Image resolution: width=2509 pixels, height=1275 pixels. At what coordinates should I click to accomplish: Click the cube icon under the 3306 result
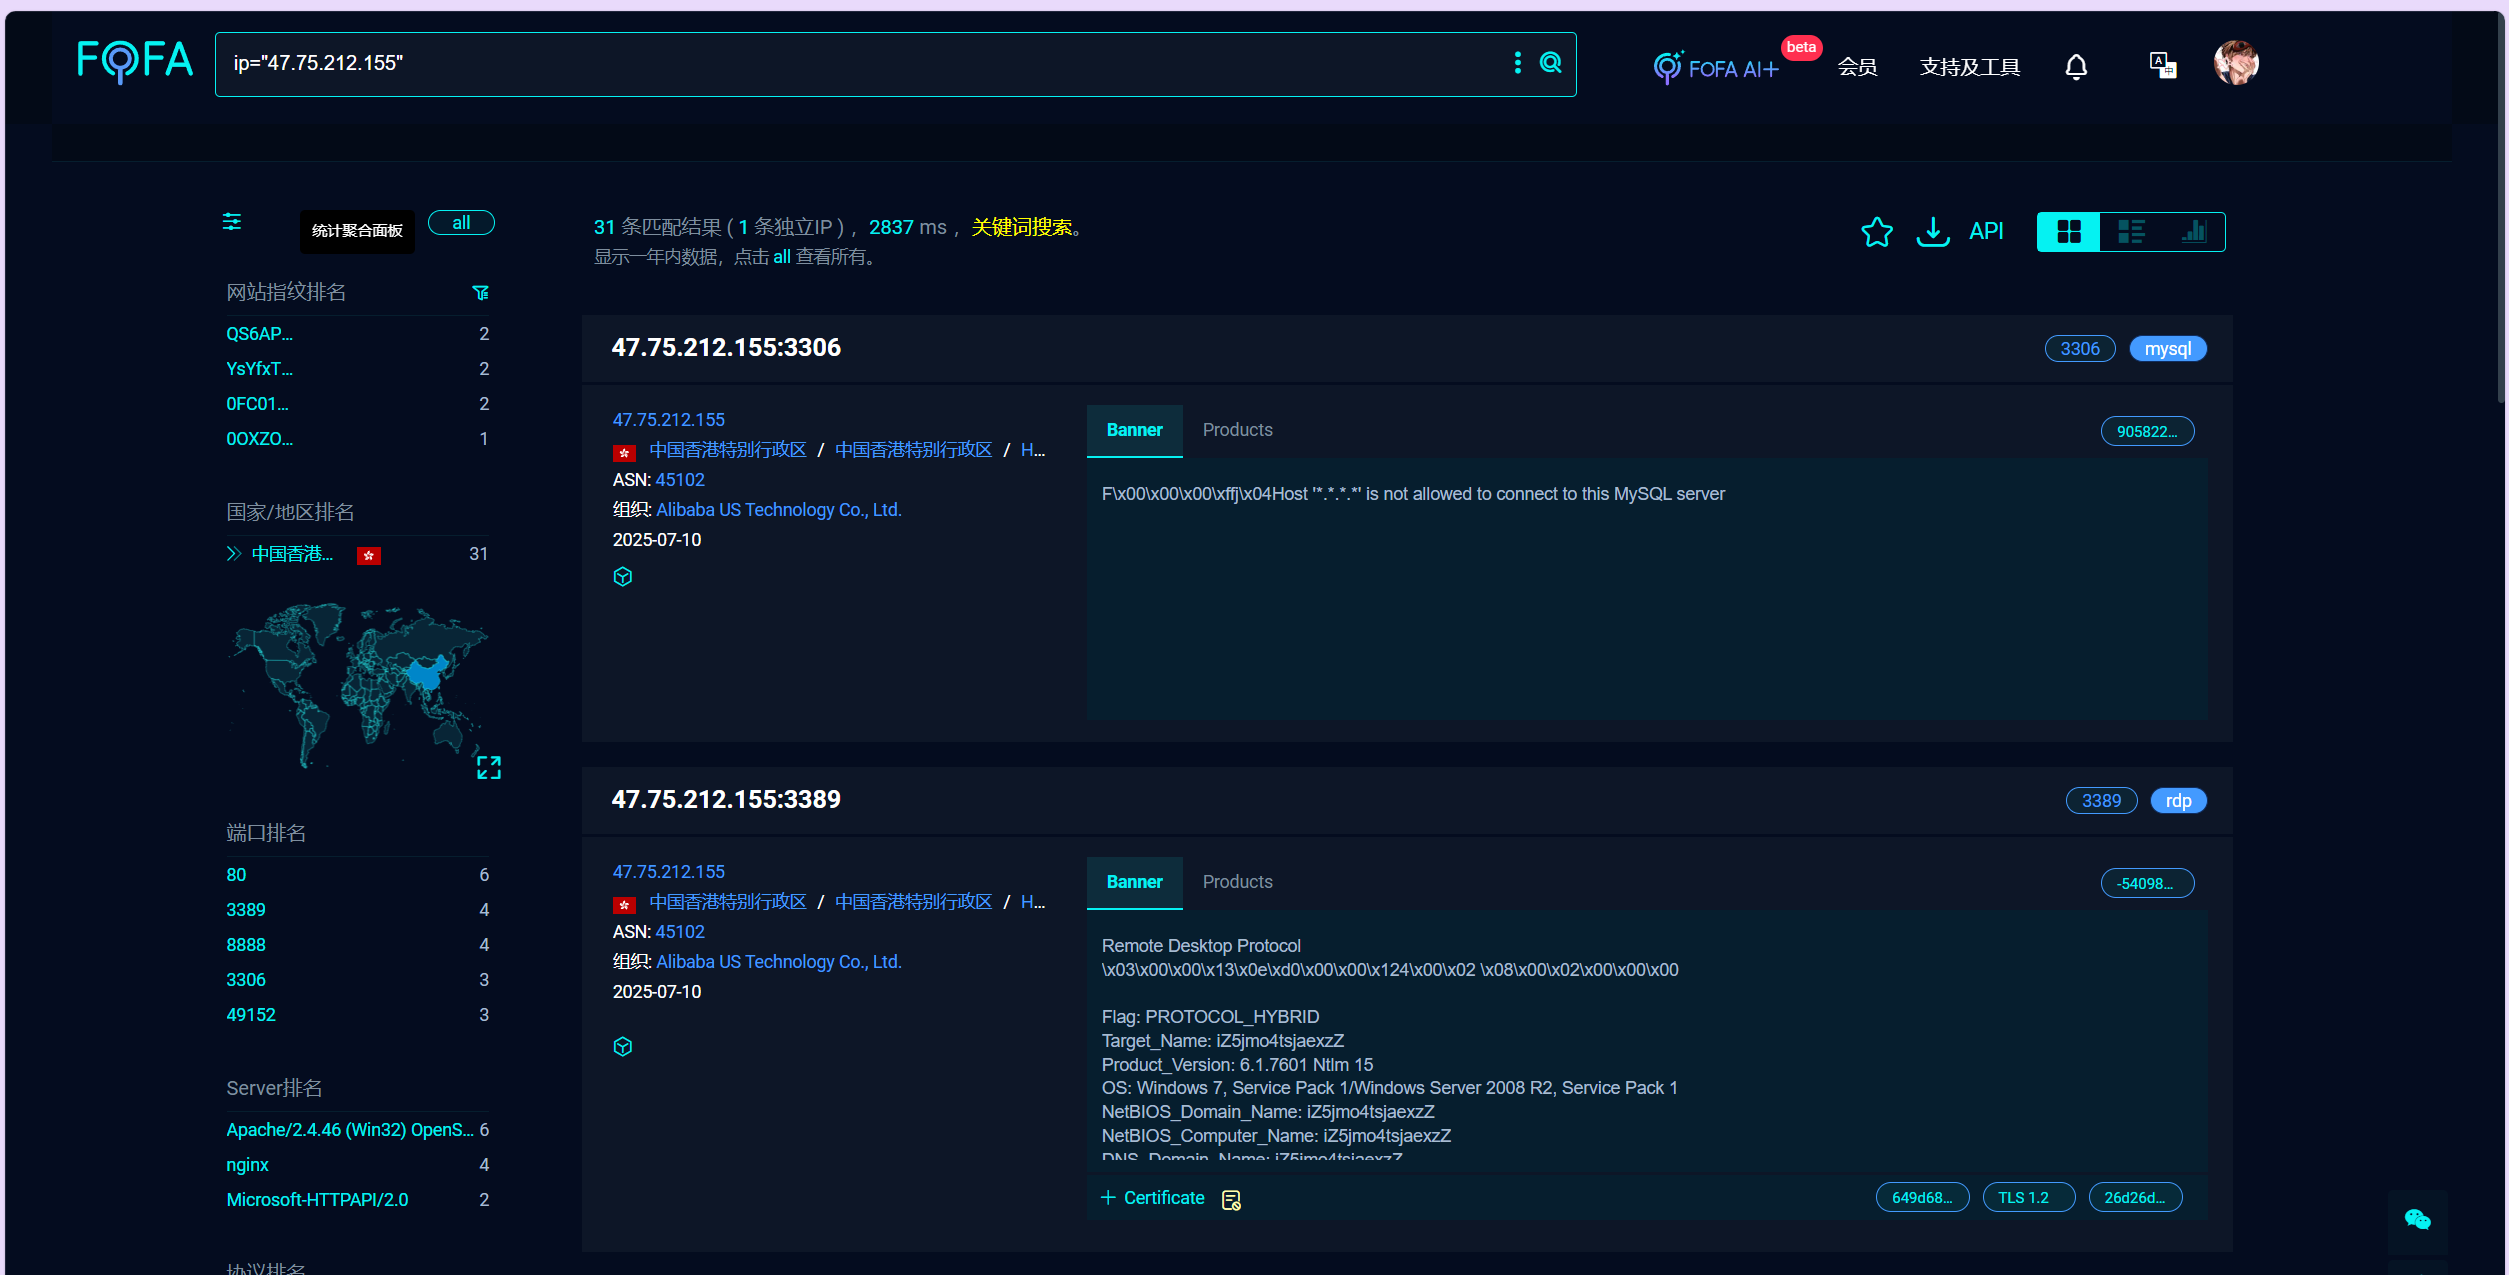point(622,577)
